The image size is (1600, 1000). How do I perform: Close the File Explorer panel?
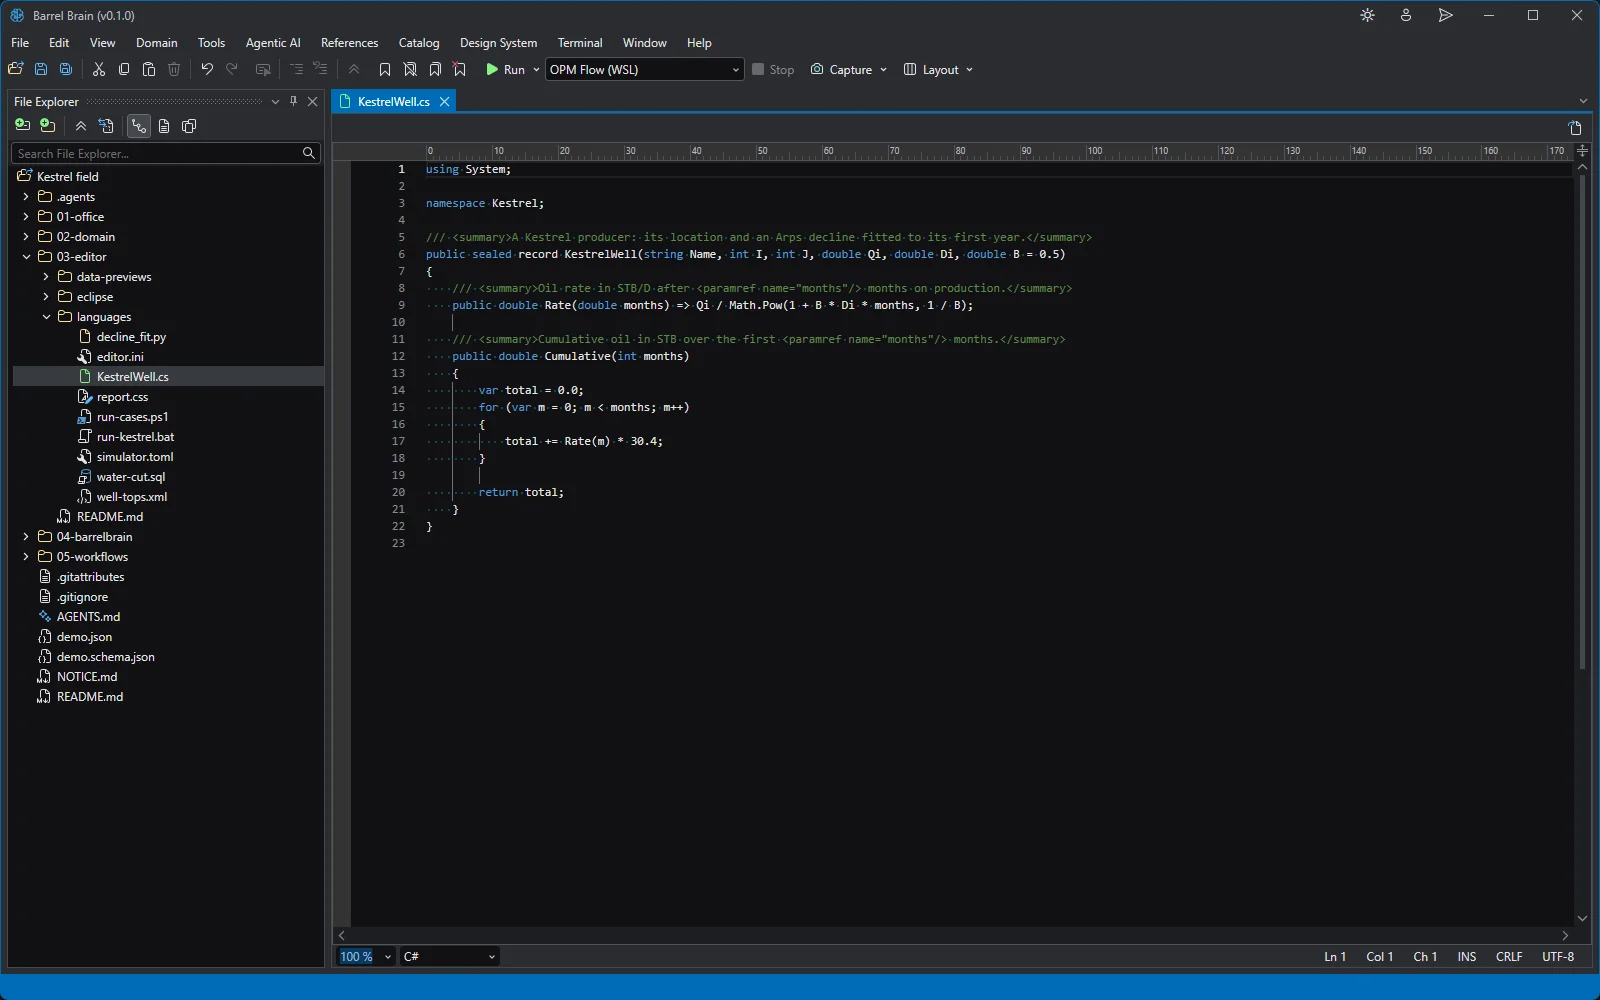313,101
